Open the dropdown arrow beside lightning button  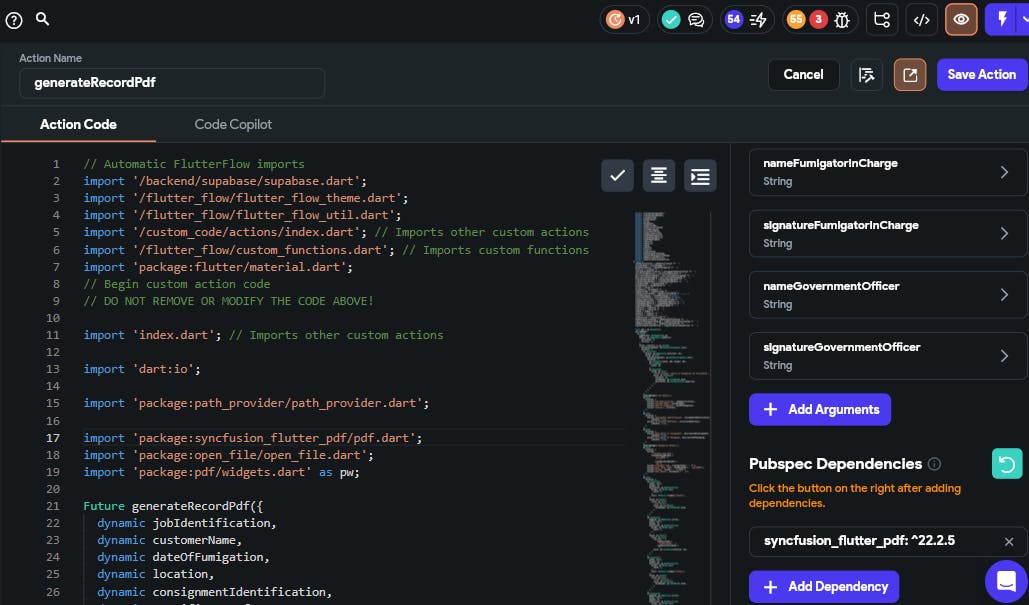pos(1024,19)
